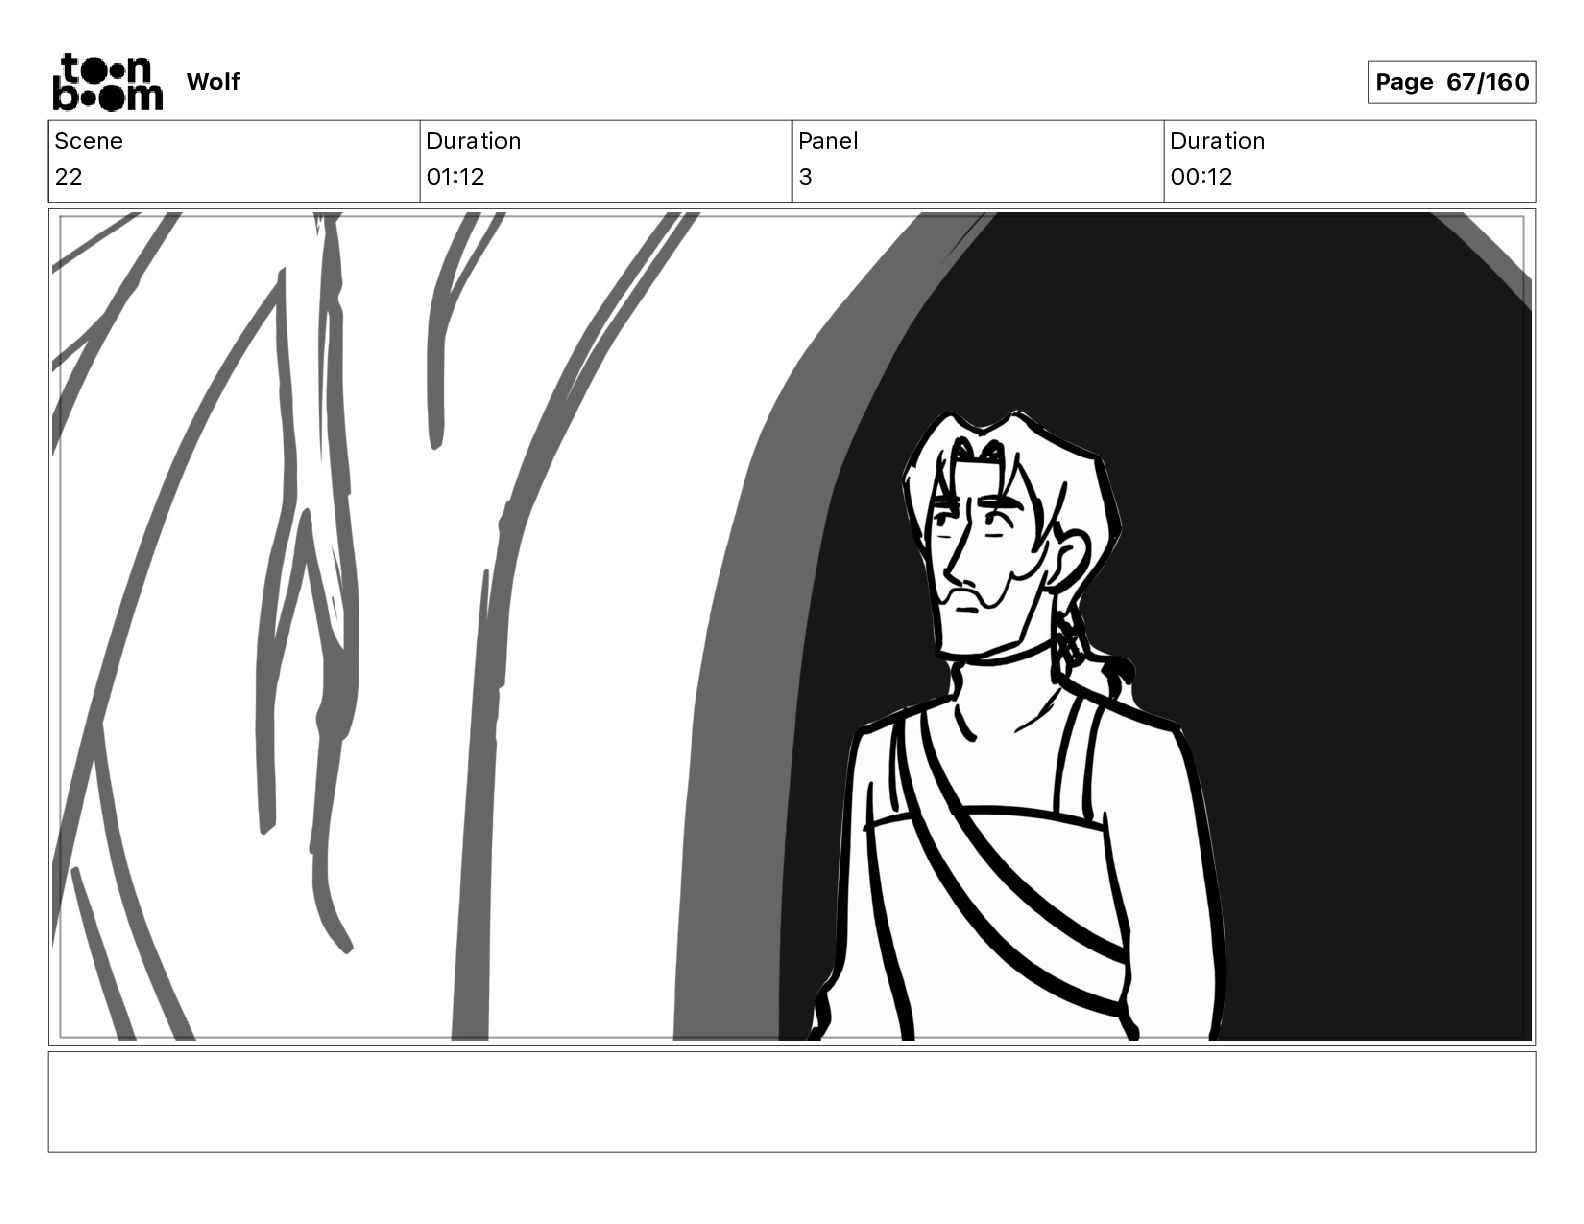The image size is (1584, 1224).
Task: Click the Duration label beside Scene
Action: [x=473, y=141]
